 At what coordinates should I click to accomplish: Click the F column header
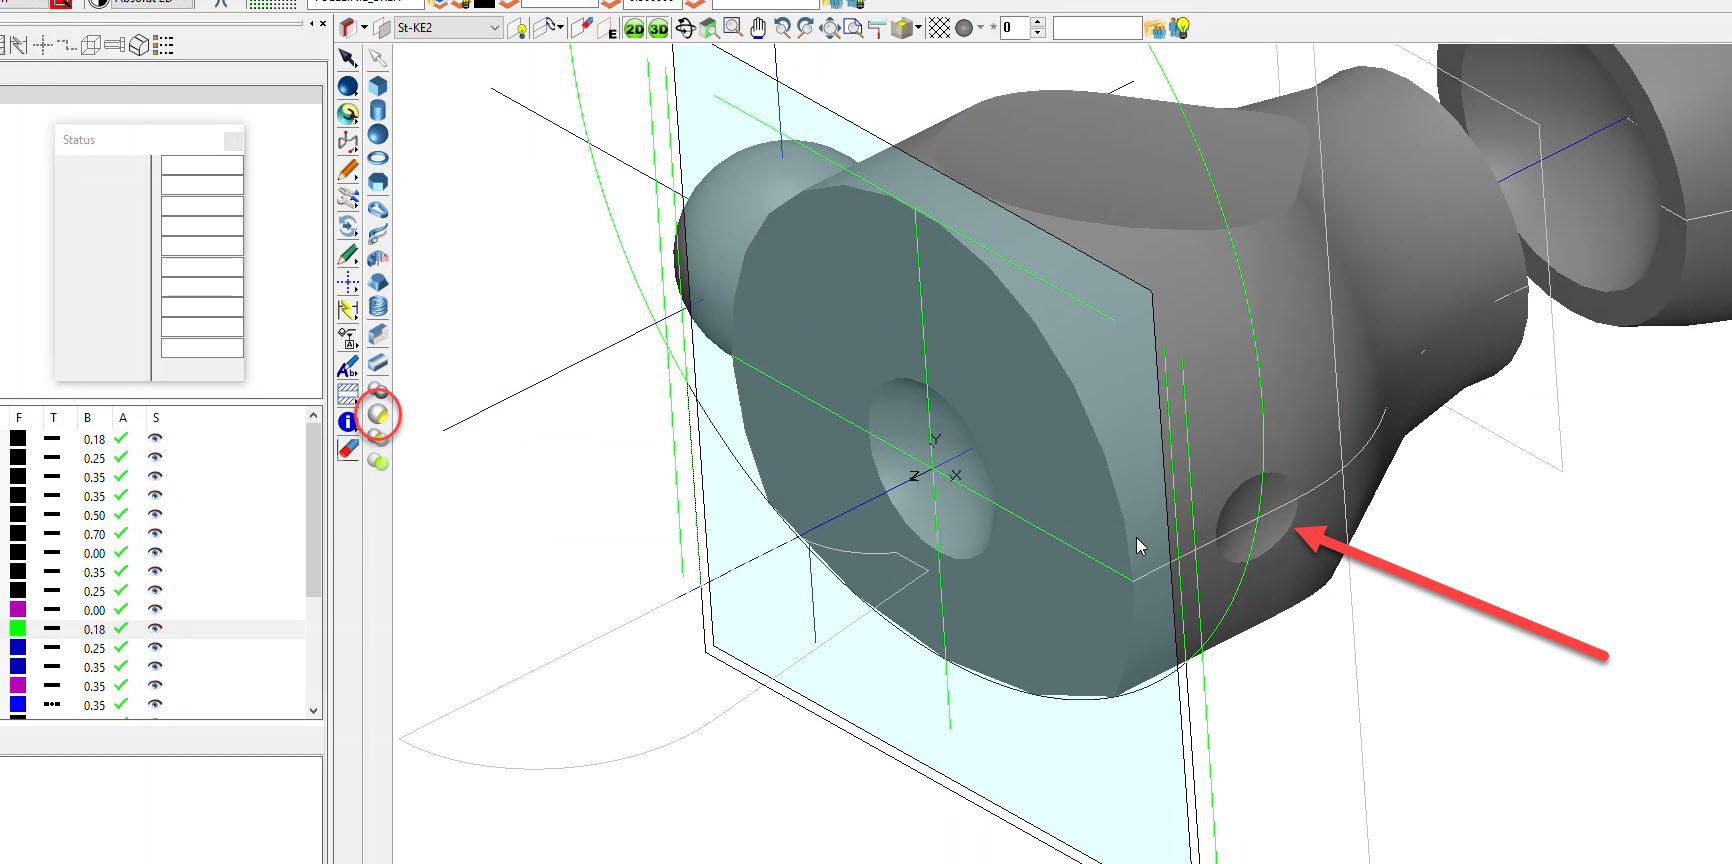click(x=18, y=418)
